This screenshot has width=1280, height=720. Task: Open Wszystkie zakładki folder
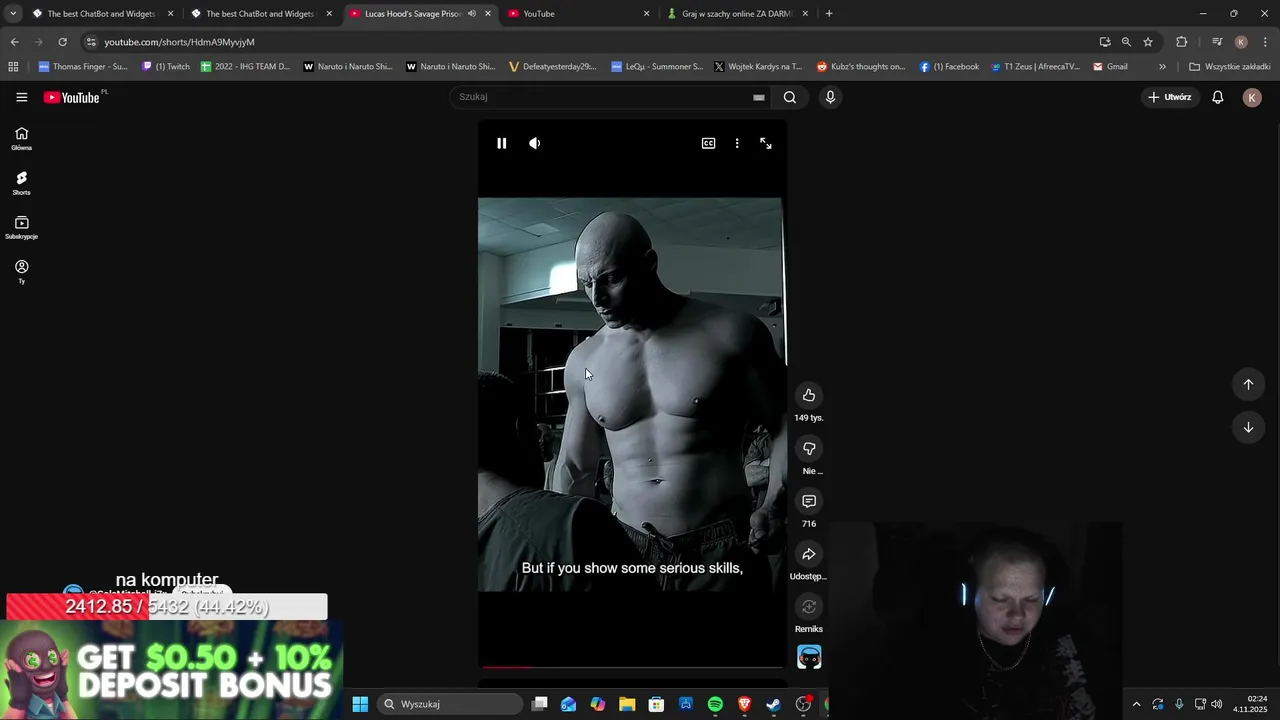coord(1230,67)
